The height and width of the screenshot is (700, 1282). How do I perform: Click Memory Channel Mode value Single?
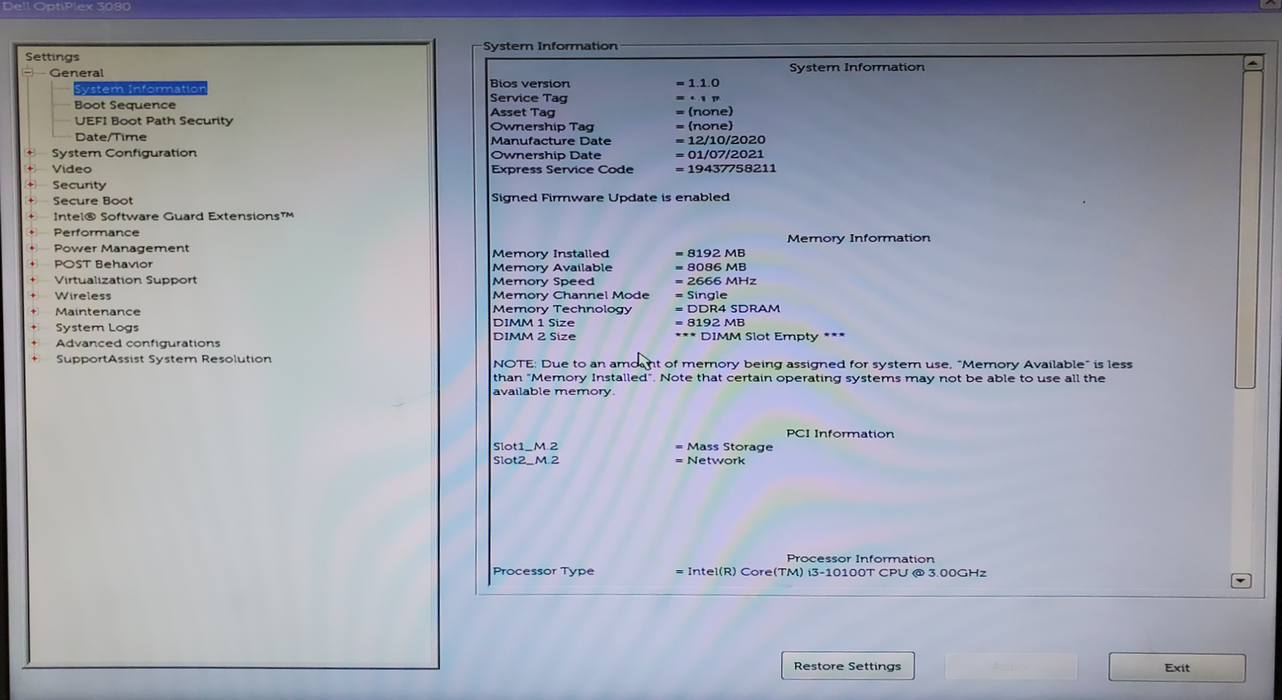(x=707, y=295)
